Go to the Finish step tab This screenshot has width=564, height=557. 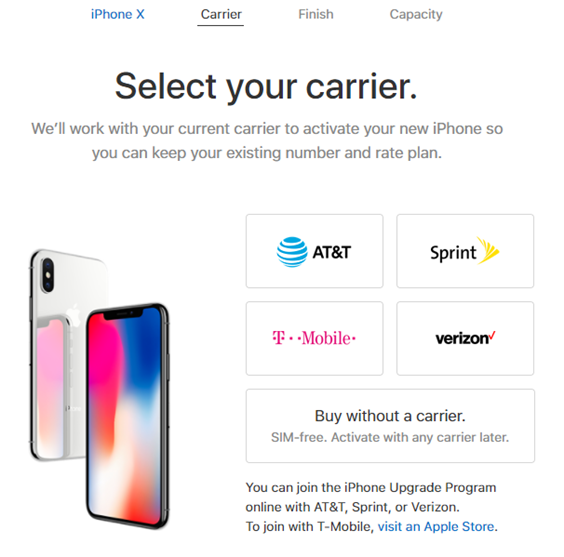pos(316,14)
